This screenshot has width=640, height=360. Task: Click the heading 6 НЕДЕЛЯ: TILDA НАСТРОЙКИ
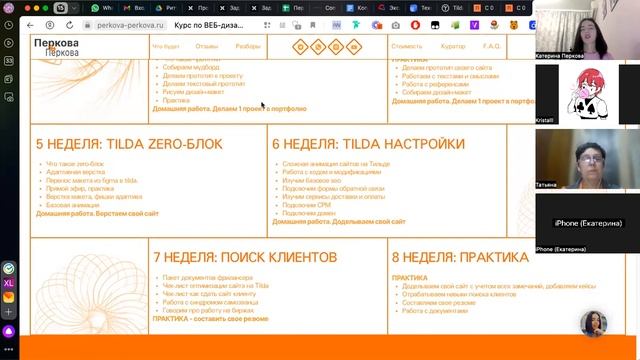pos(368,144)
